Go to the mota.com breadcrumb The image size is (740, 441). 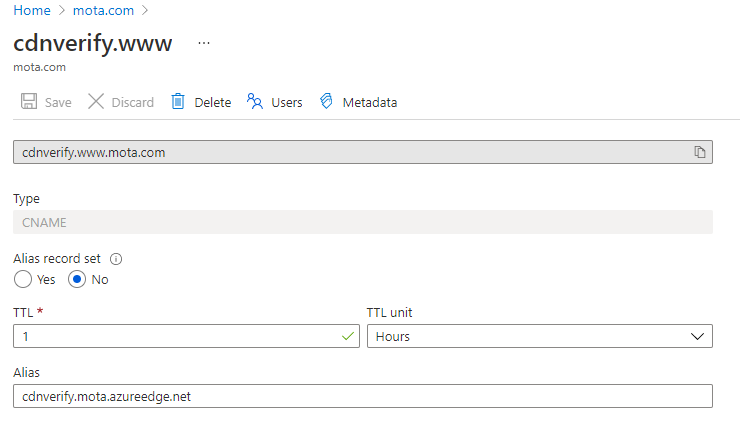click(103, 10)
